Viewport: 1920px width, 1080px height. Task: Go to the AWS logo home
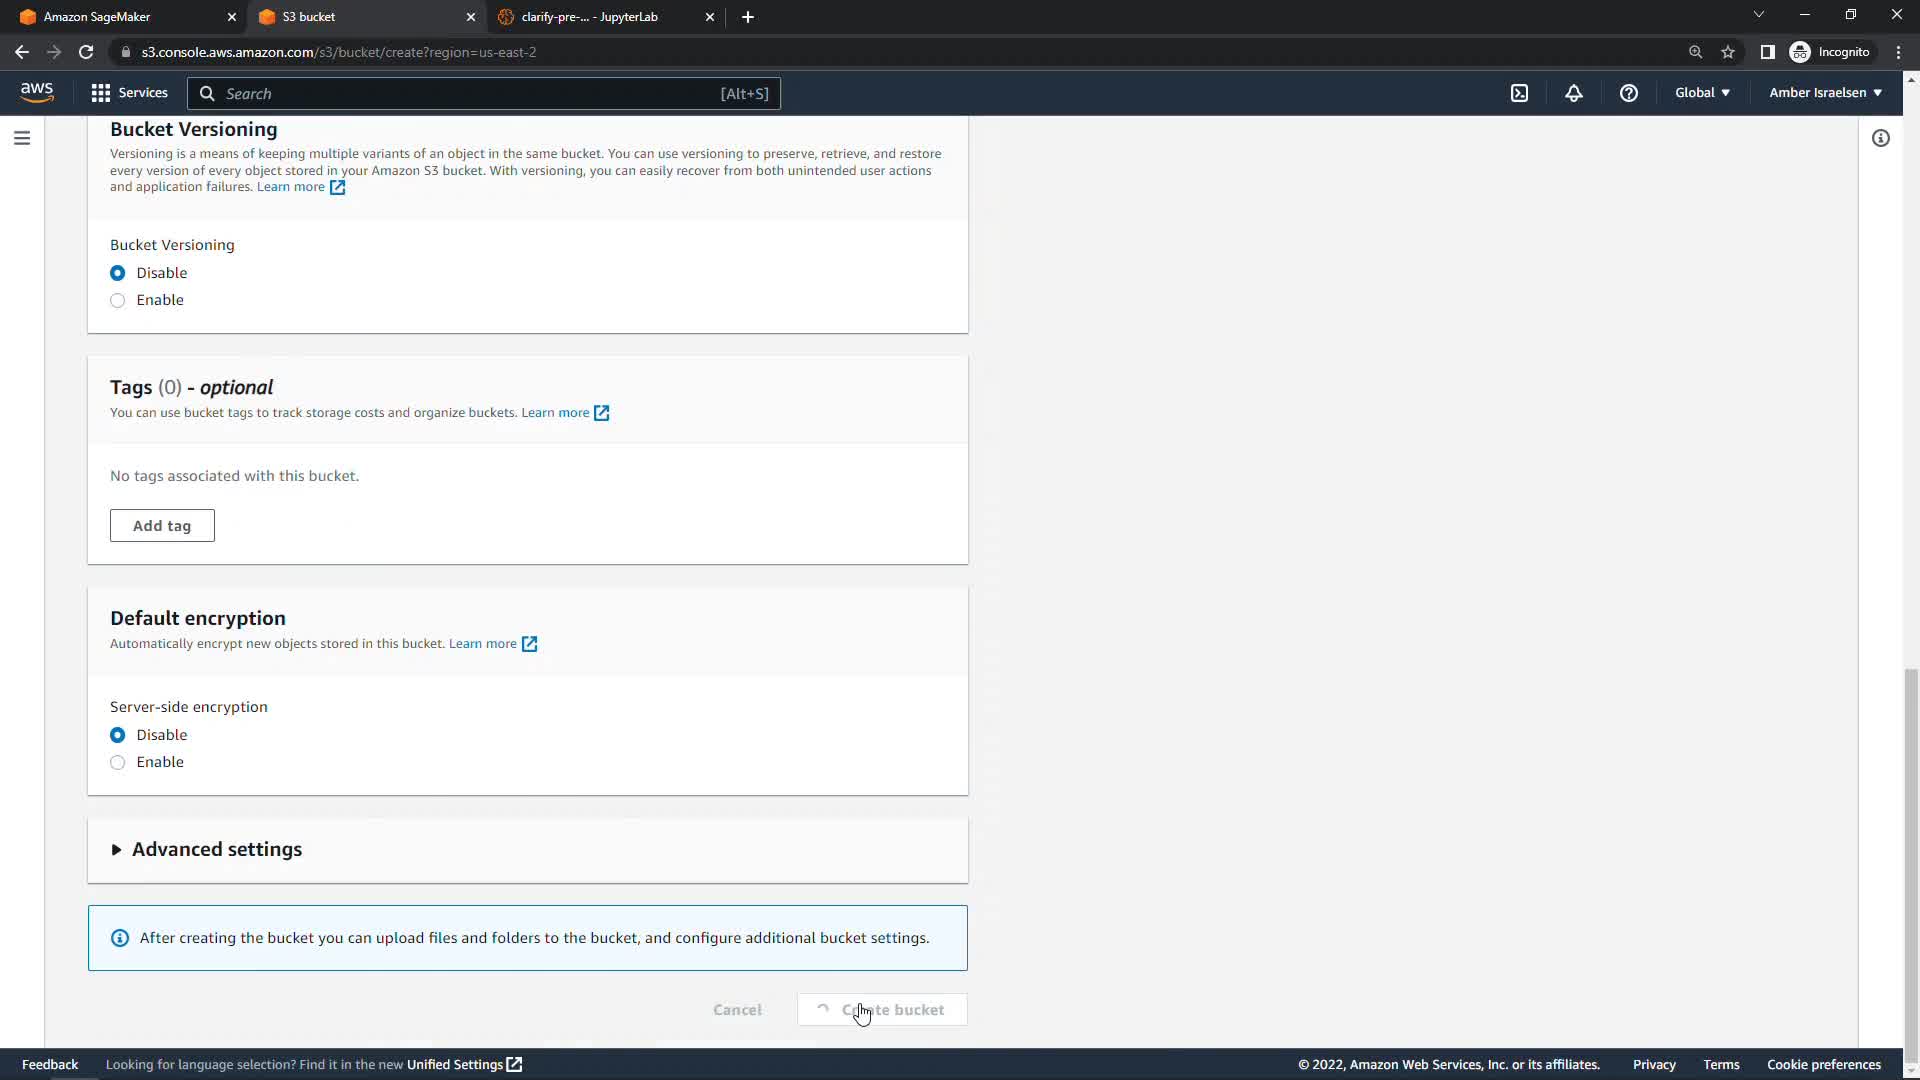pos(37,92)
